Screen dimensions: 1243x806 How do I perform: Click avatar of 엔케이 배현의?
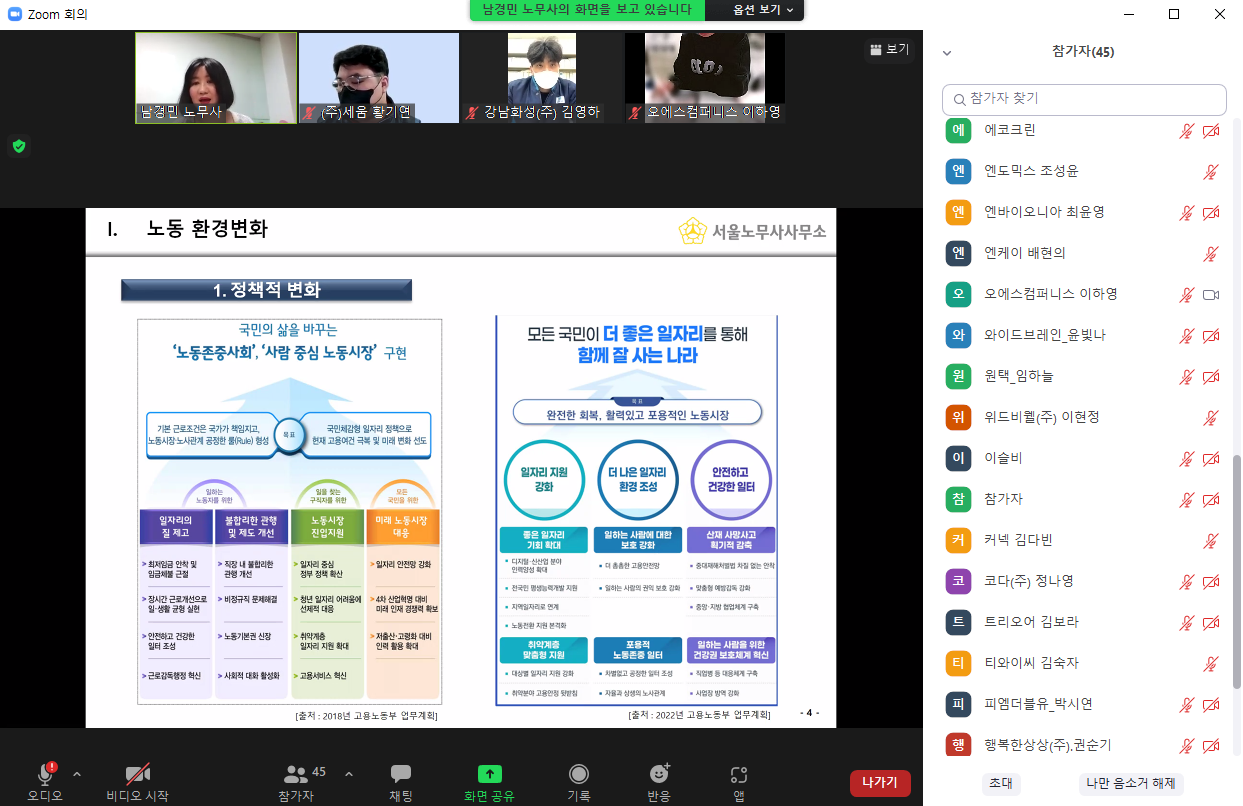tap(958, 253)
